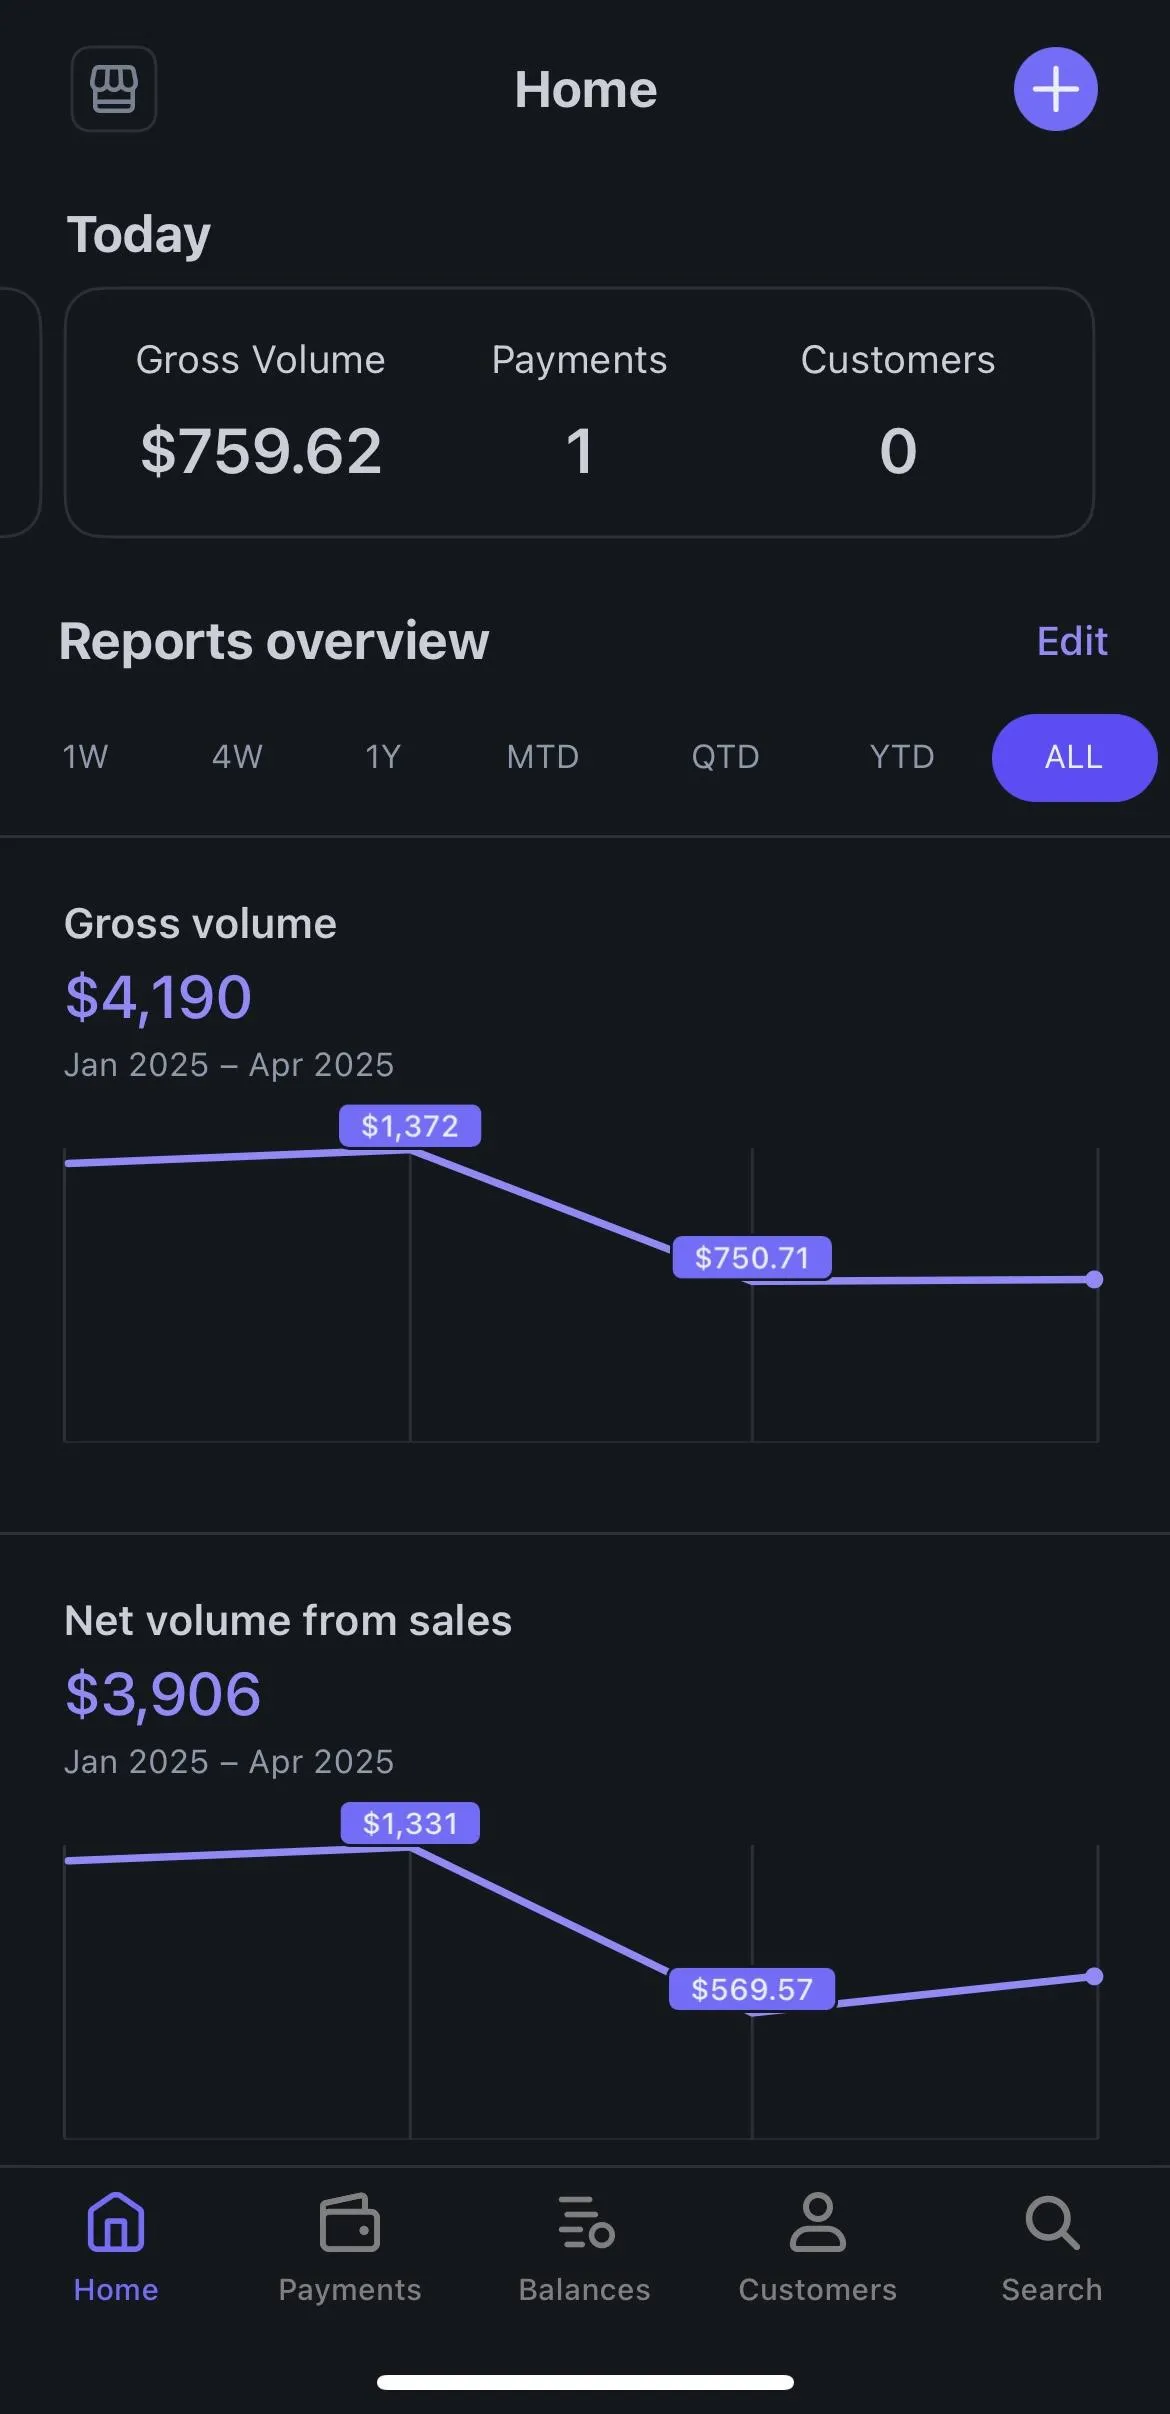
Task: Tap the Home house icon
Action: [116, 2242]
